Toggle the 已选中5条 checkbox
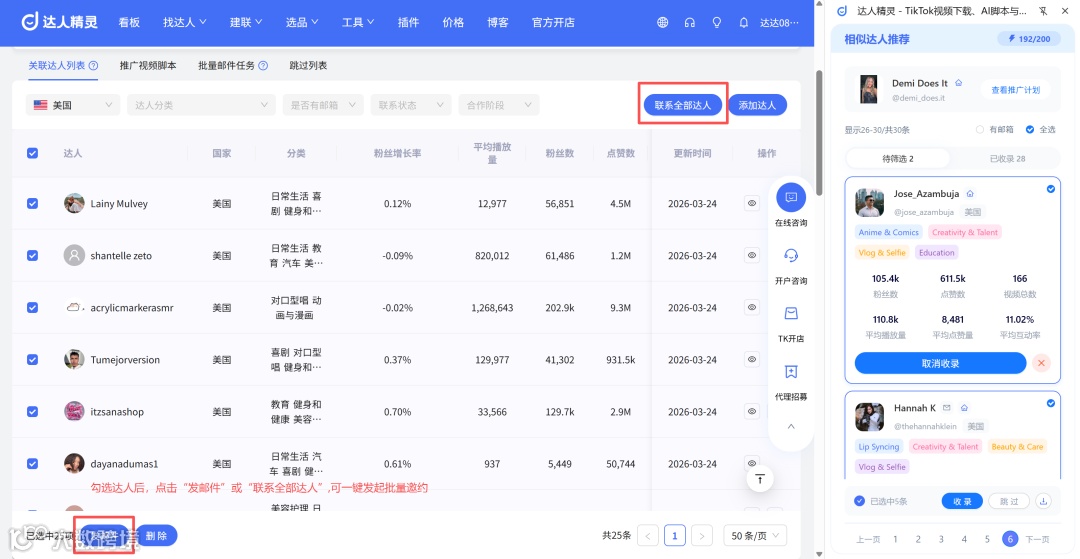 coord(860,501)
